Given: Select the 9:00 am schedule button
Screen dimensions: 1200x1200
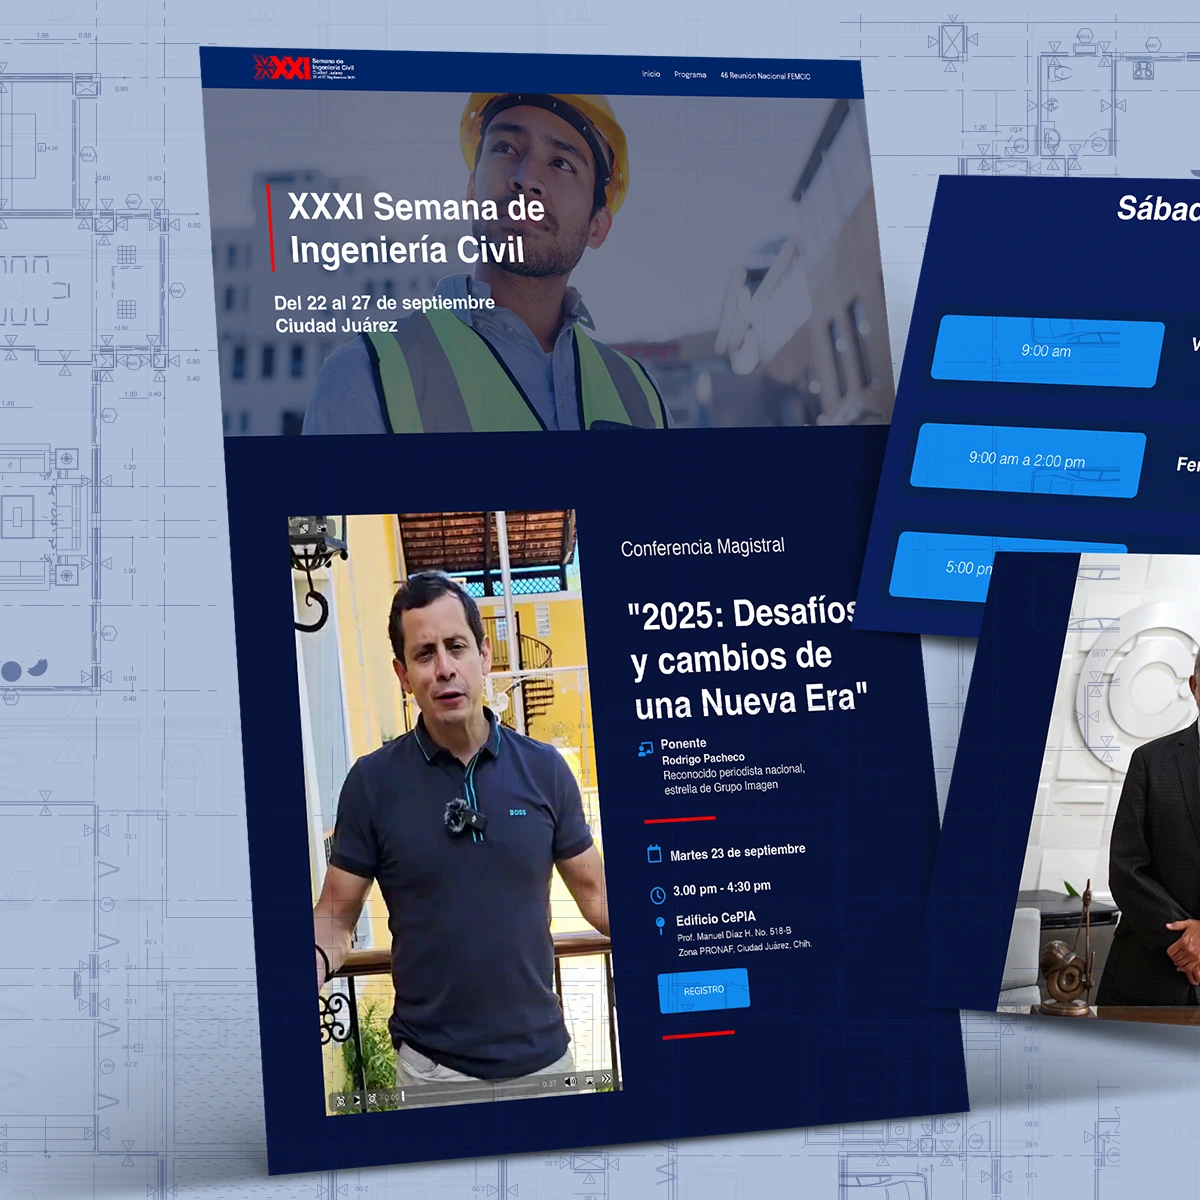Looking at the screenshot, I should [x=1046, y=351].
